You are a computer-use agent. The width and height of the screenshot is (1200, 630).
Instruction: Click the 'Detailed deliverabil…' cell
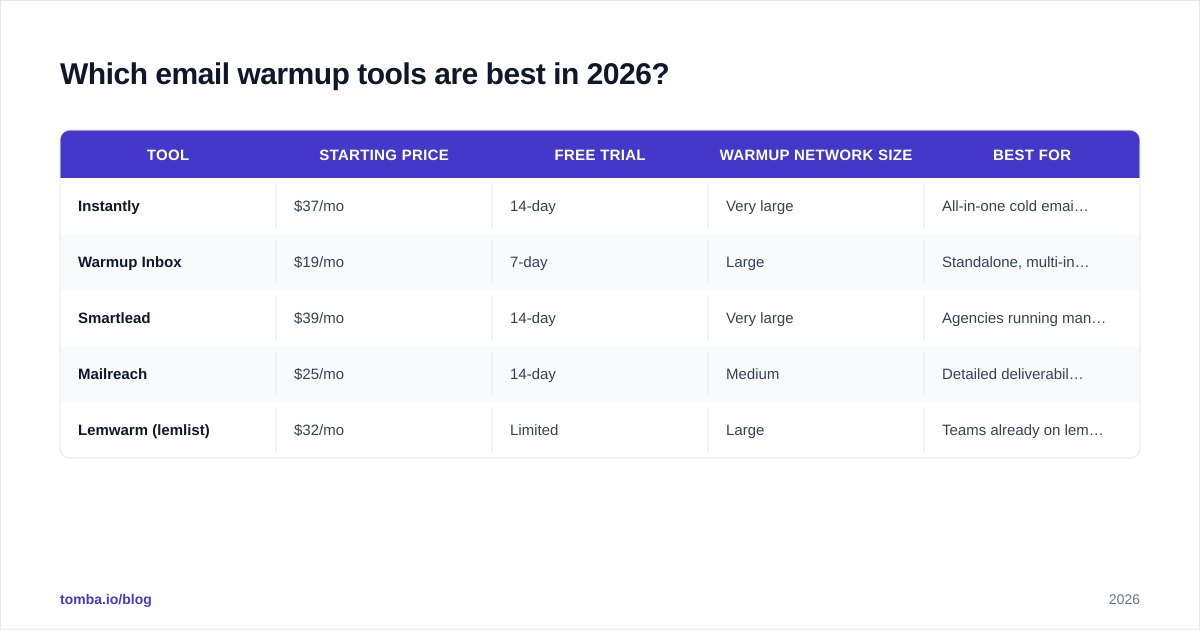[1032, 374]
